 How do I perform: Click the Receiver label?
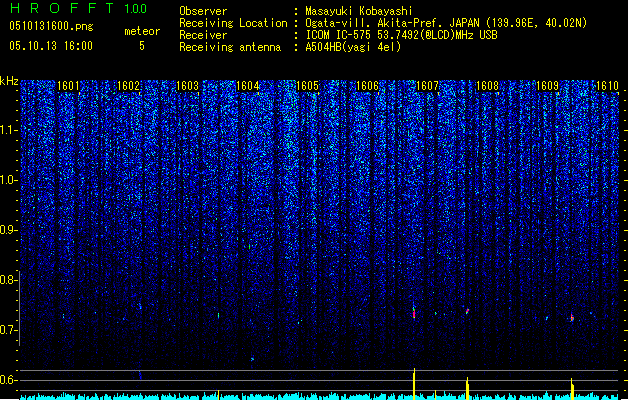click(x=203, y=35)
